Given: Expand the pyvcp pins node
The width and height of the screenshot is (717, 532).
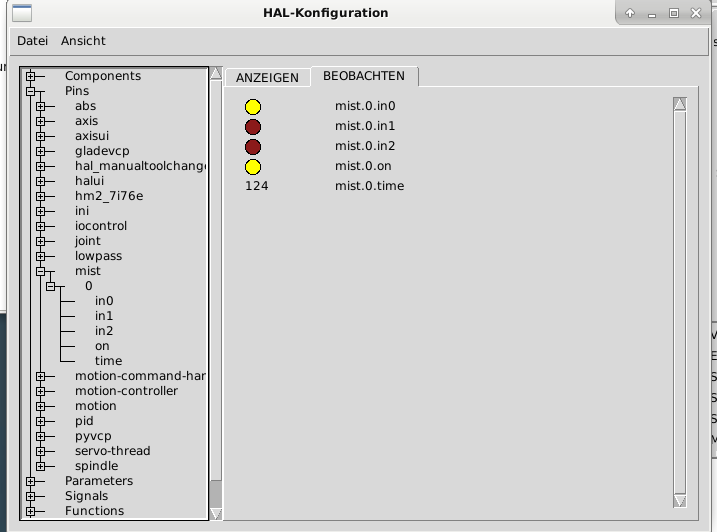Looking at the screenshot, I should (40, 436).
